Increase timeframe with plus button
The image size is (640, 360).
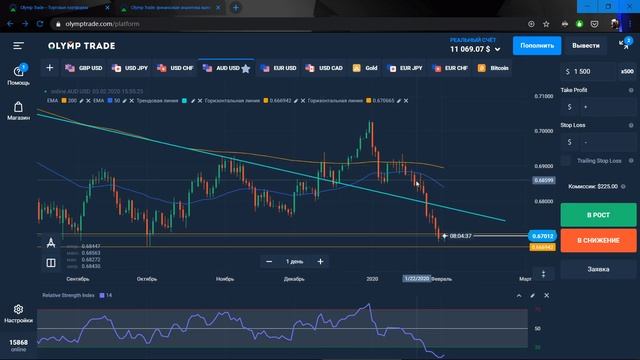pos(320,261)
